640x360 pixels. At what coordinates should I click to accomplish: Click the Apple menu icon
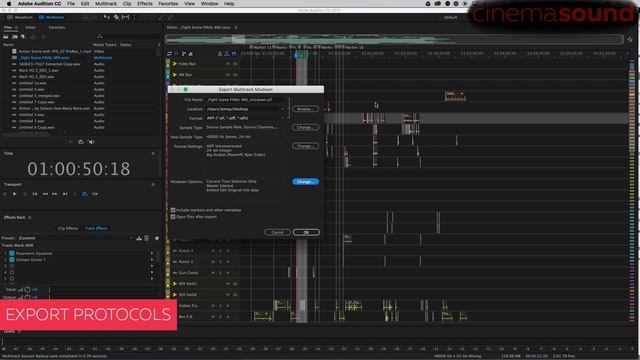tap(9, 4)
